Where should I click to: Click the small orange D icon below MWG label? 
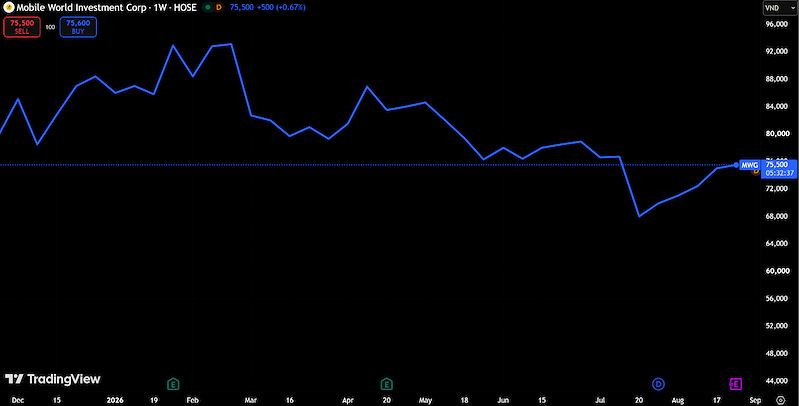coord(757,171)
